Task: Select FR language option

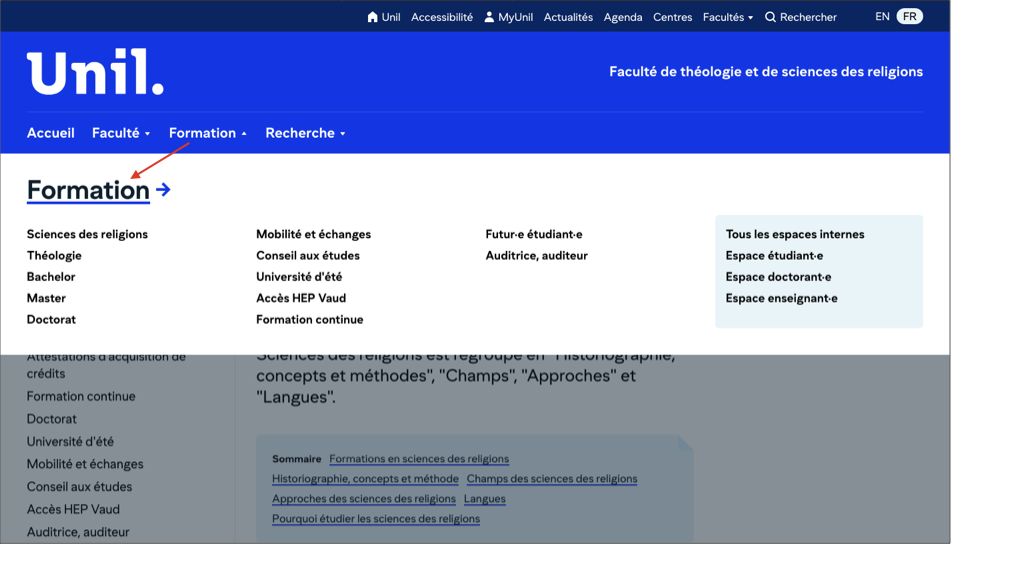Action: point(909,17)
